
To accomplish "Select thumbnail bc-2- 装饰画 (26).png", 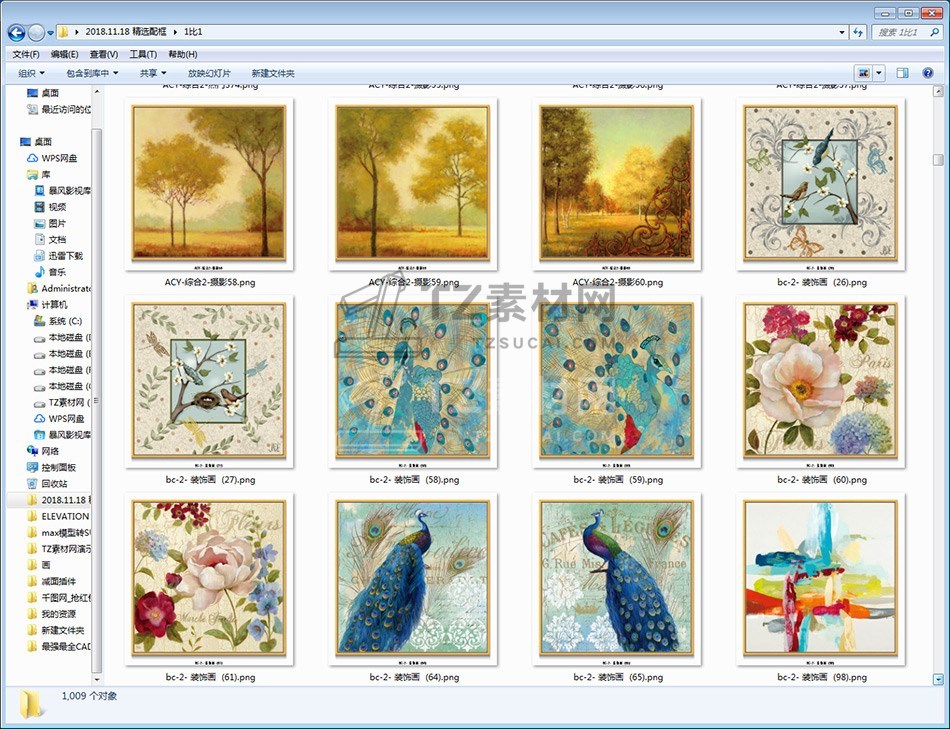I will 821,184.
